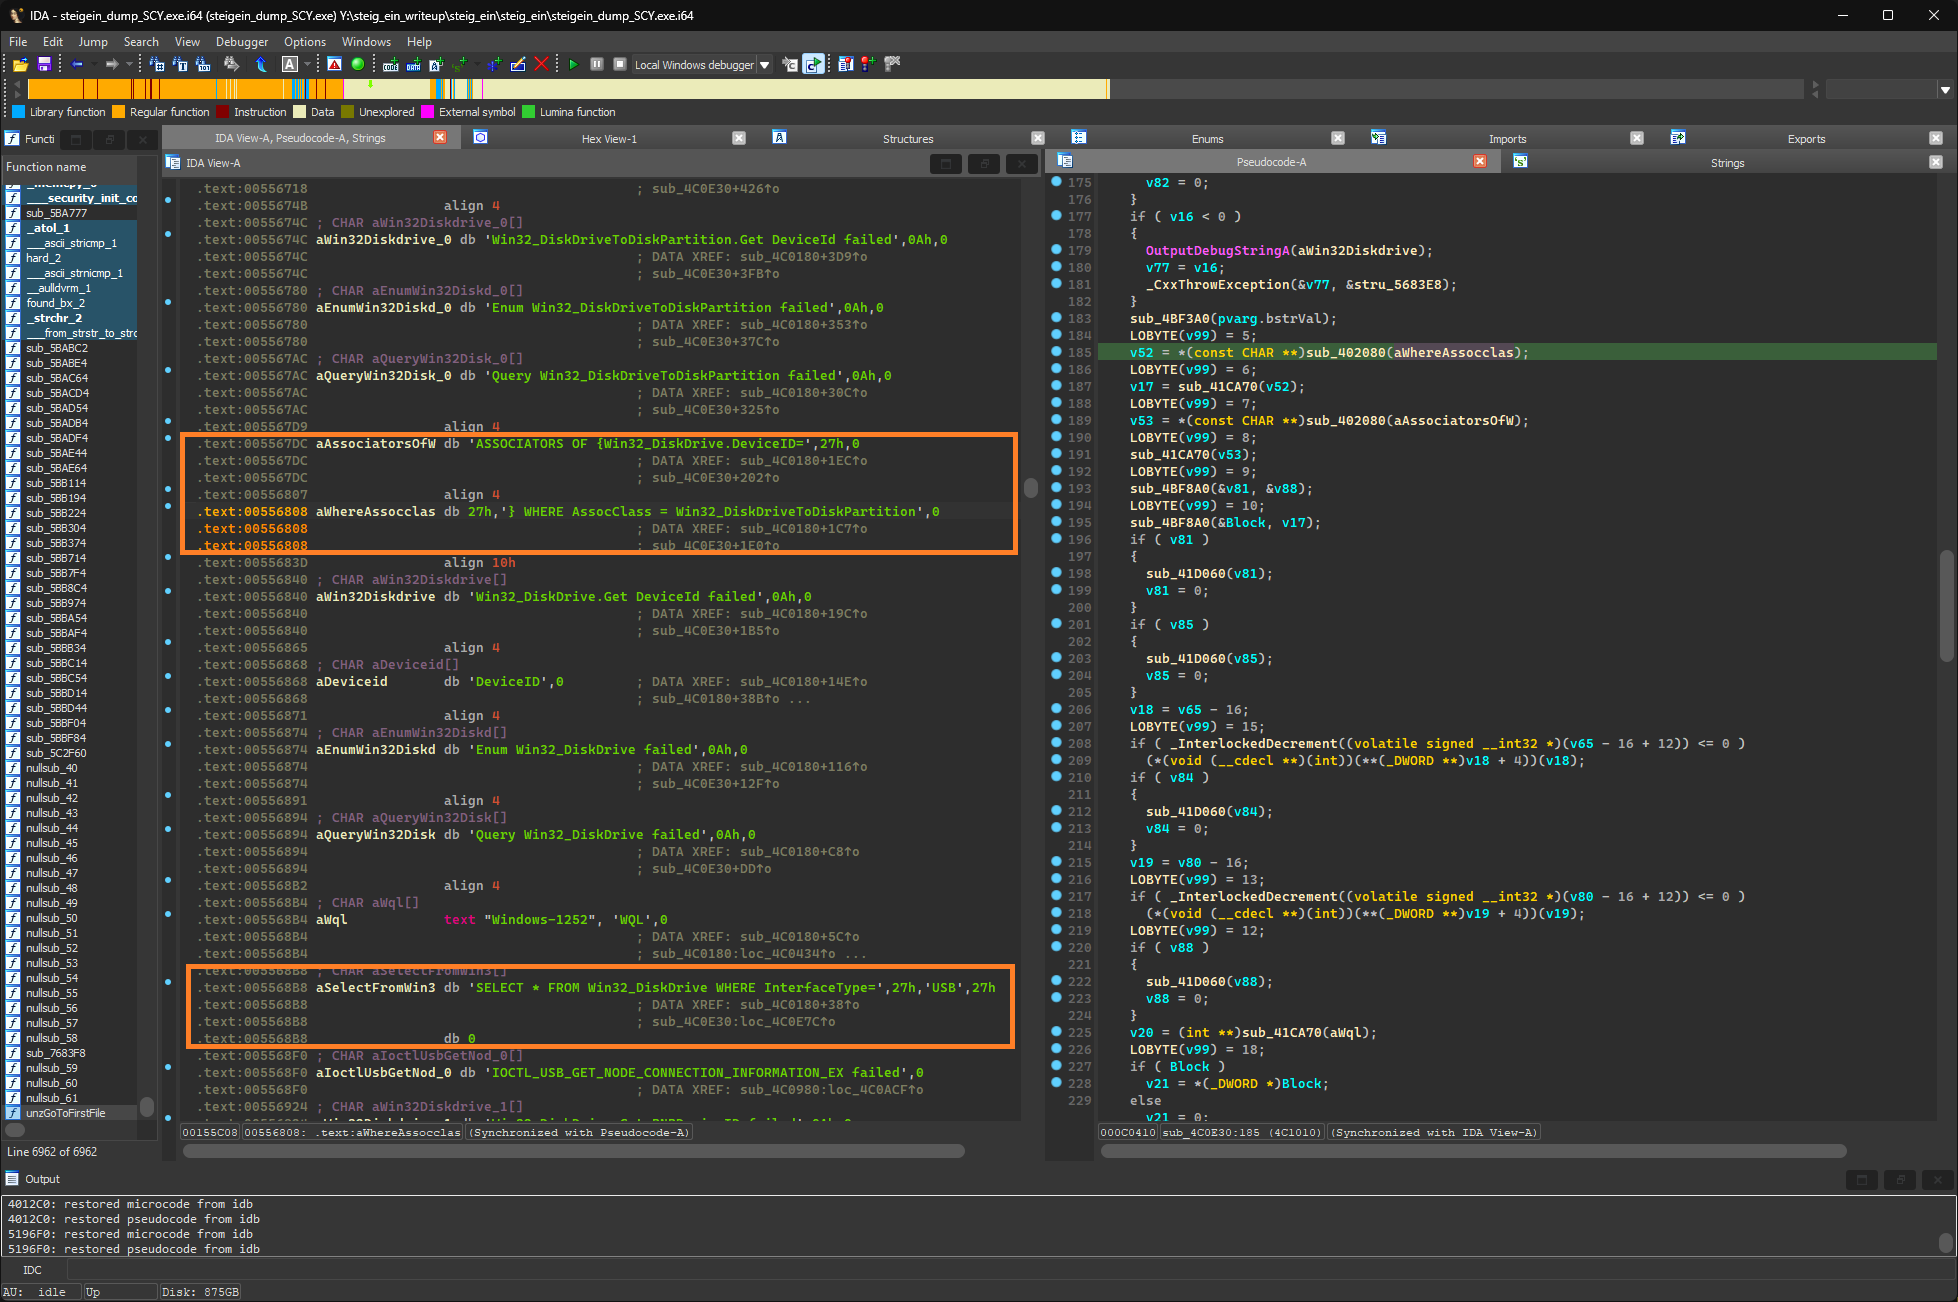This screenshot has height=1302, width=1958.
Task: Close the Pseudocode-A tab
Action: pyautogui.click(x=1480, y=161)
